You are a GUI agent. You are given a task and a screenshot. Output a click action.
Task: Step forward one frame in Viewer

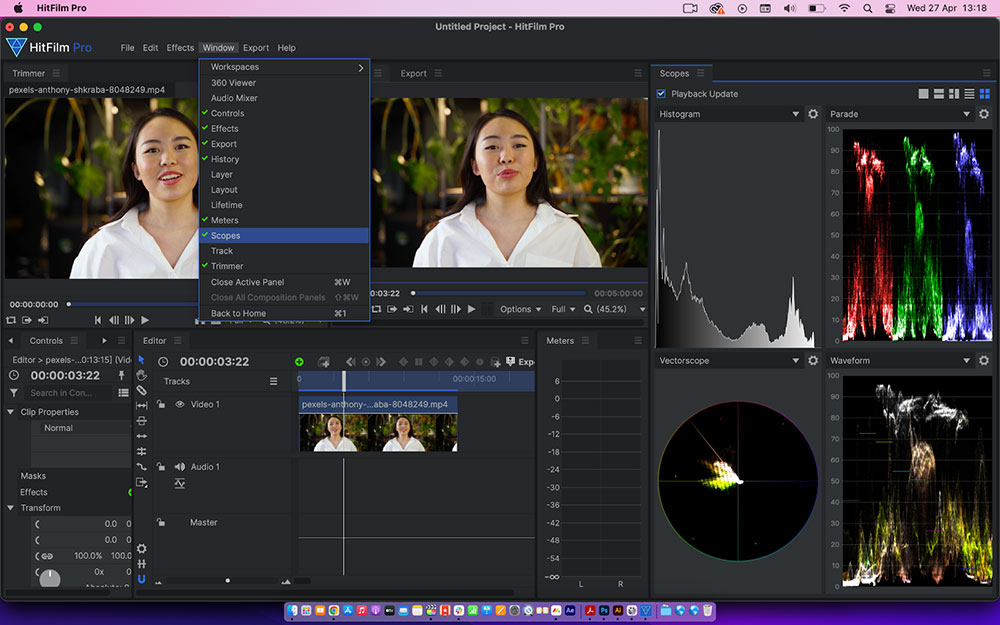tap(455, 309)
